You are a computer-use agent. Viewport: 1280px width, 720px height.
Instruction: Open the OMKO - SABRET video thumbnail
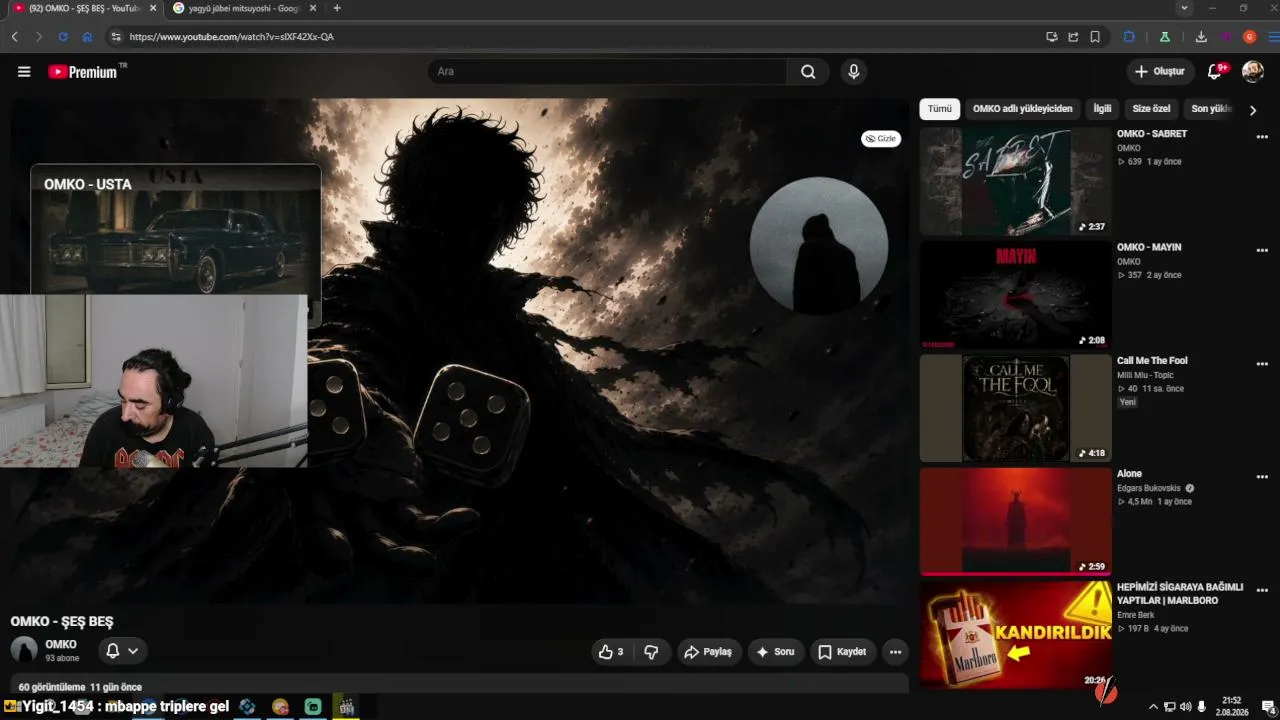point(1015,181)
